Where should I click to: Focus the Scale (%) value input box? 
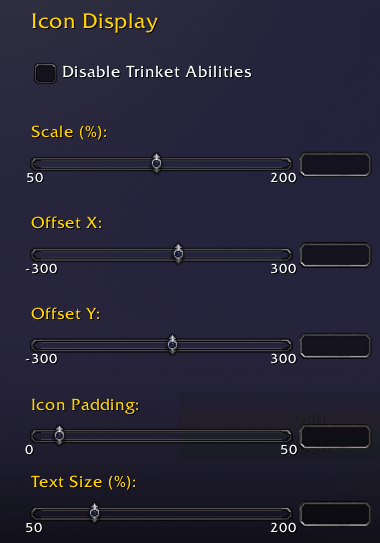tap(335, 164)
